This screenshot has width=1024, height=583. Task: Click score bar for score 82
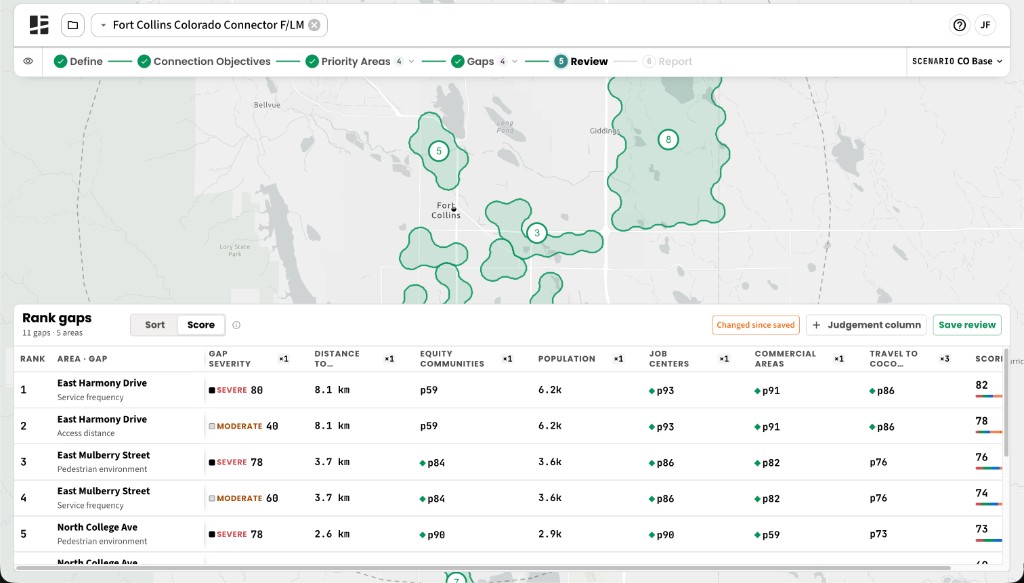[989, 396]
